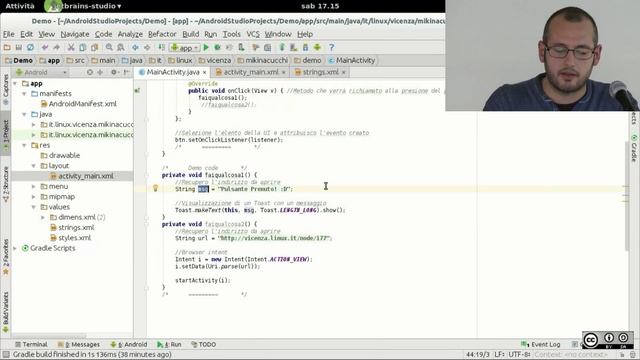Navigate forward with the right arrow icon
This screenshot has height=360, width=640.
(x=147, y=47)
